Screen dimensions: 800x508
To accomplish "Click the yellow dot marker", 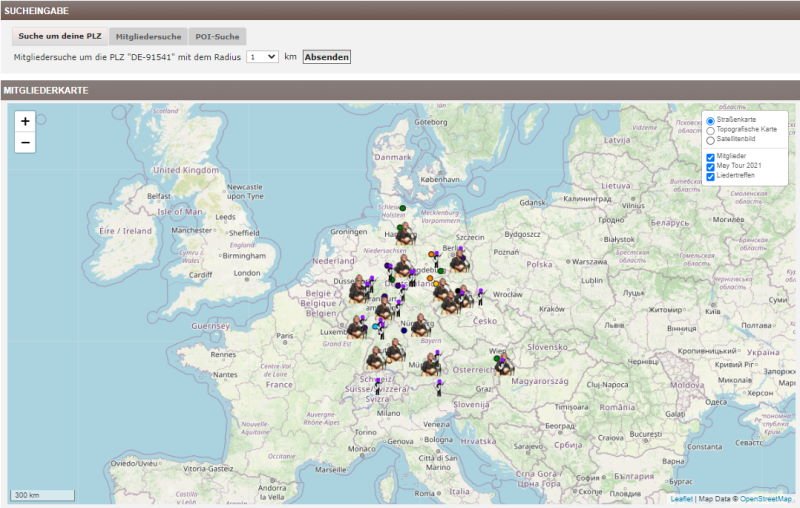I will tap(436, 284).
